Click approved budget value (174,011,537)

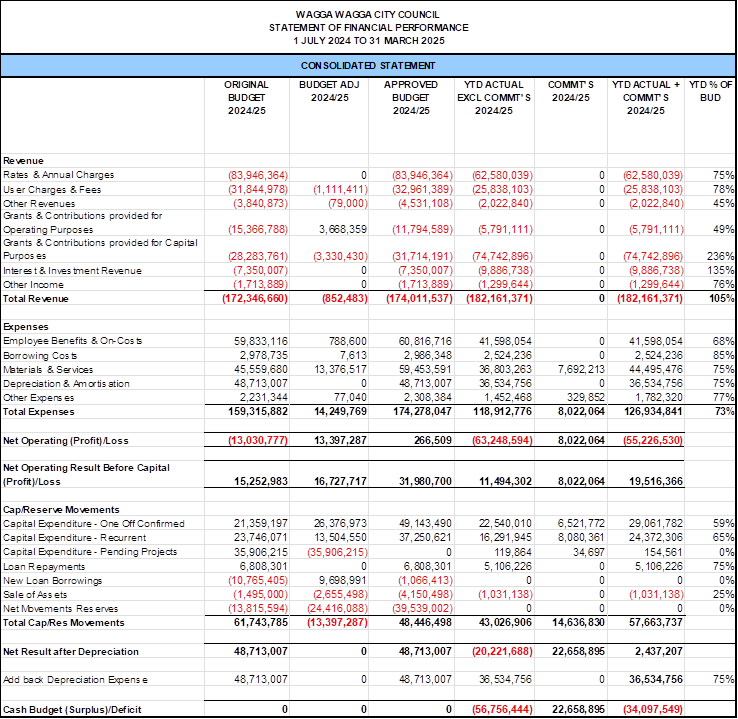[419, 299]
